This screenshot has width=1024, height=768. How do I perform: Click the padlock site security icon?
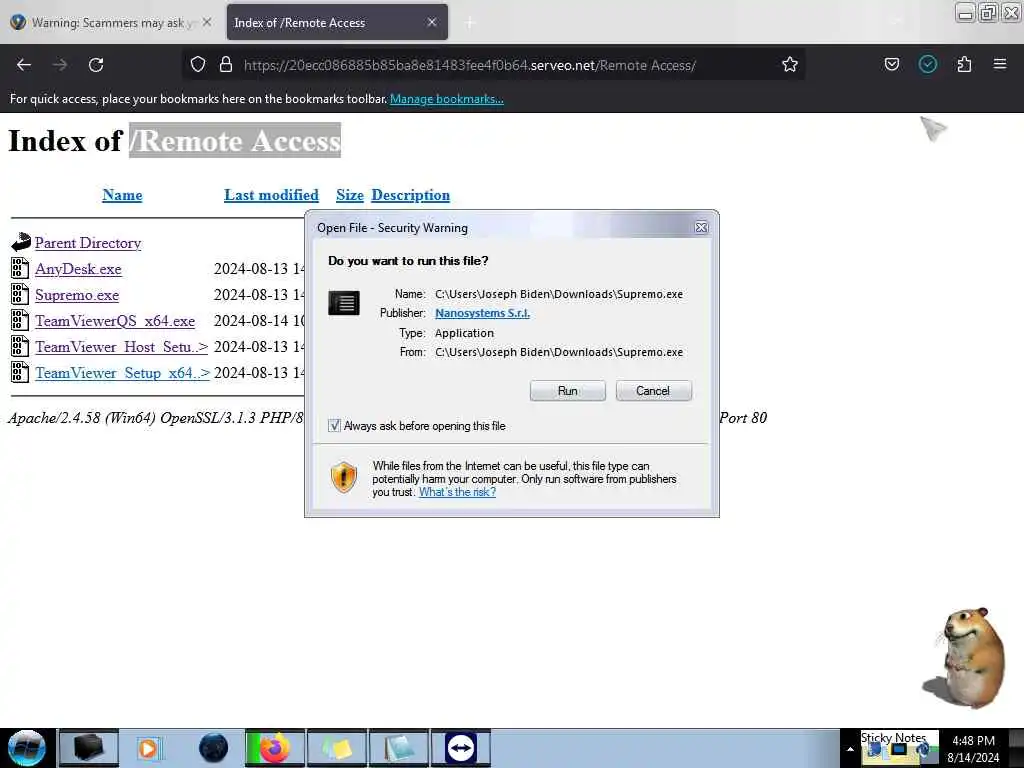coord(226,65)
